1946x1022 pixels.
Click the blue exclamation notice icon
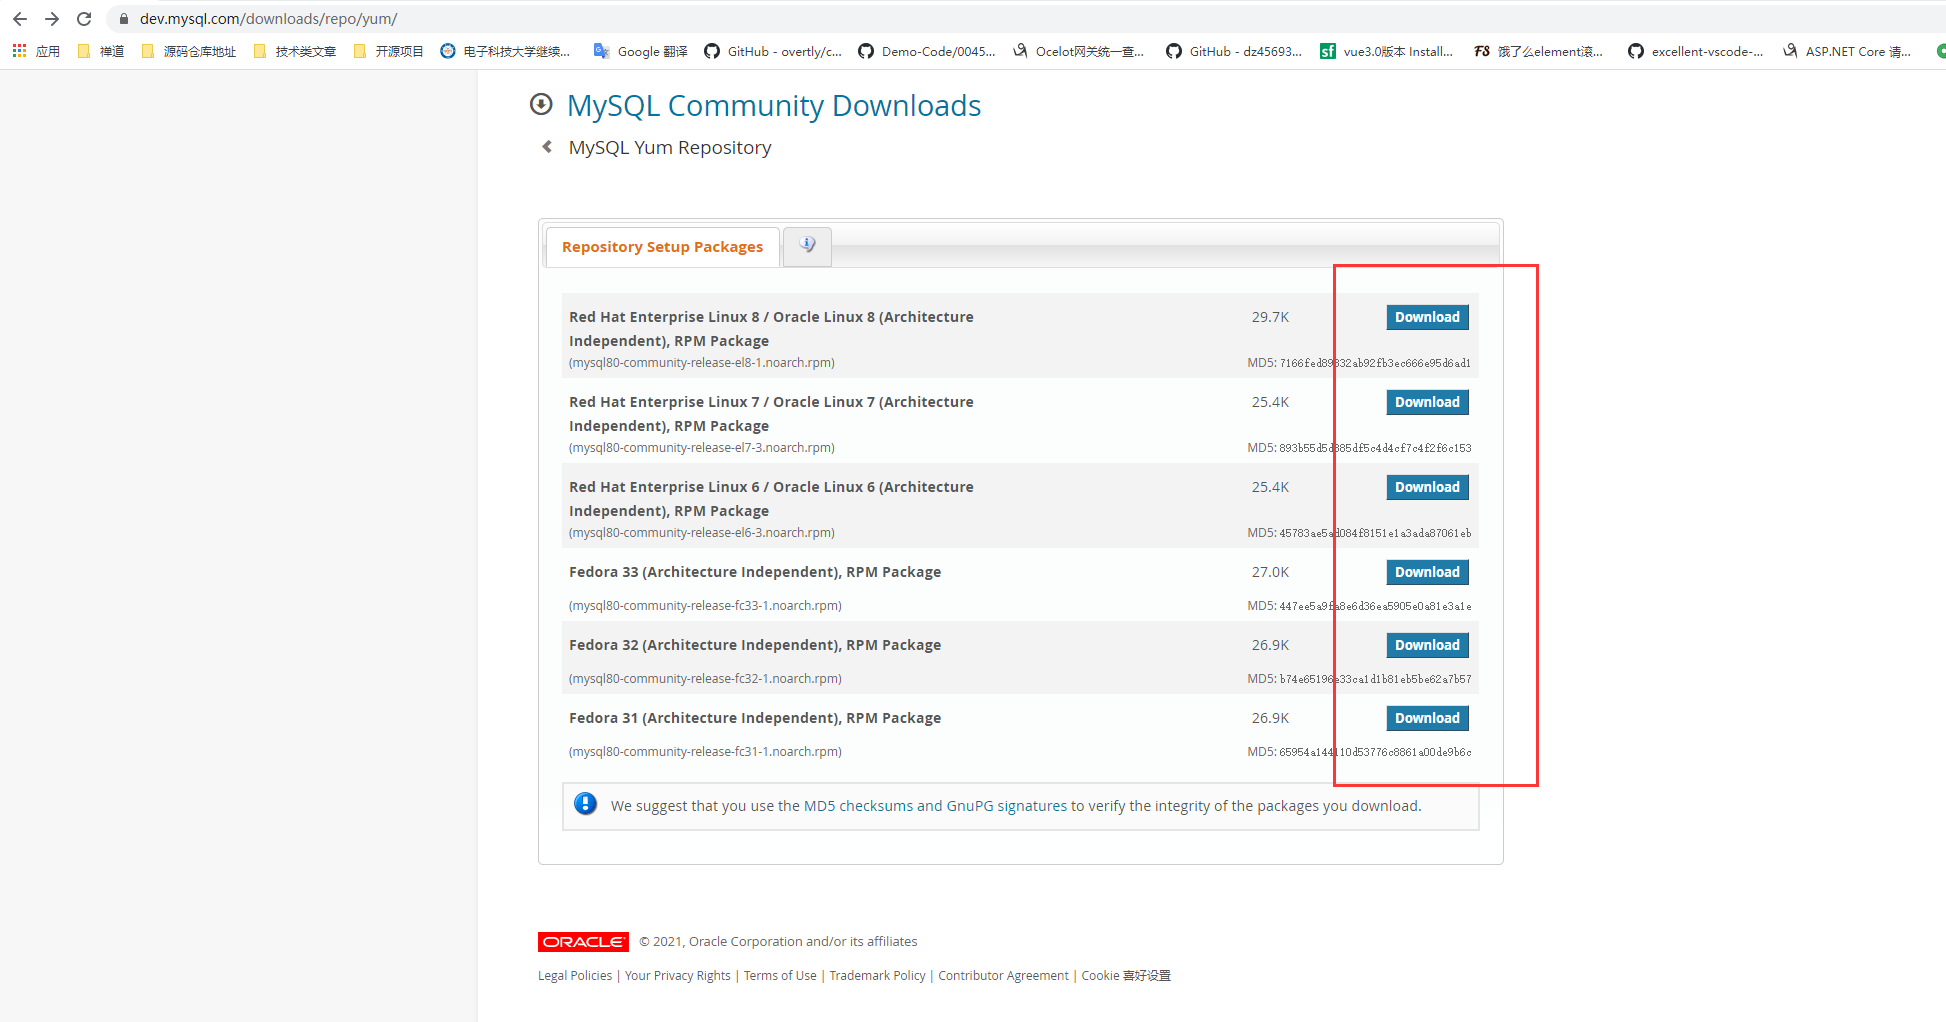(x=586, y=804)
